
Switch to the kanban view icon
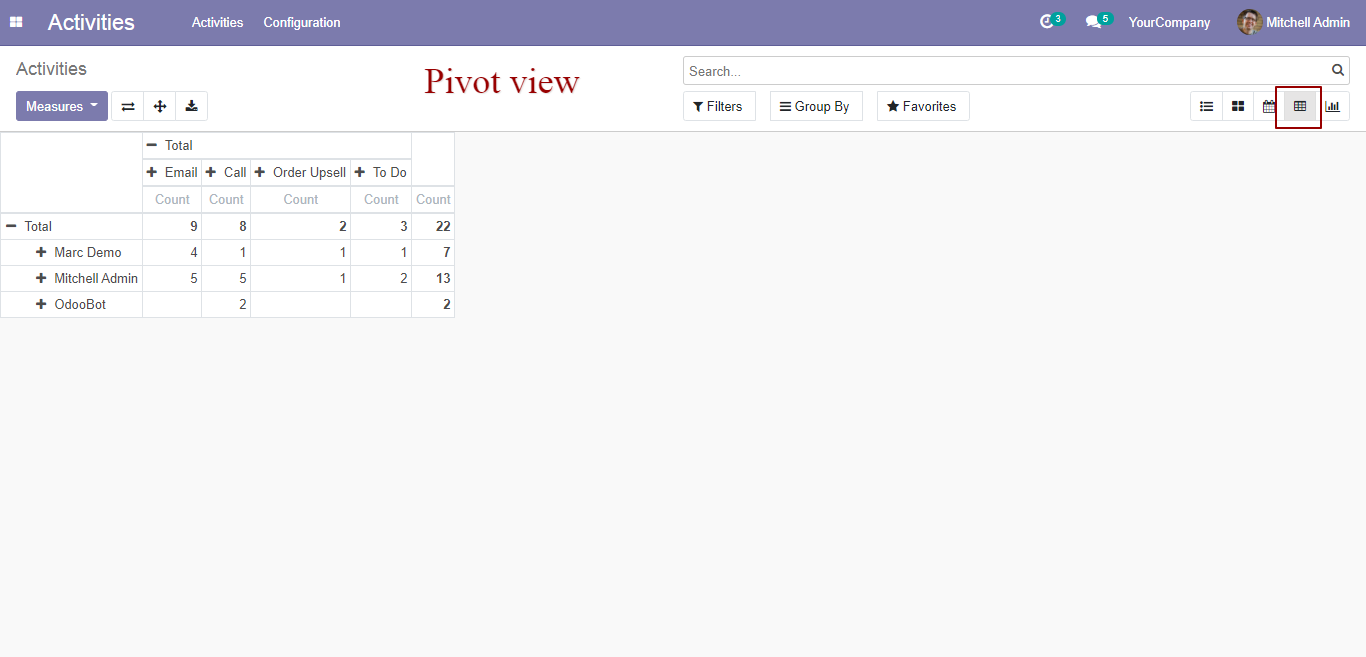pyautogui.click(x=1238, y=106)
